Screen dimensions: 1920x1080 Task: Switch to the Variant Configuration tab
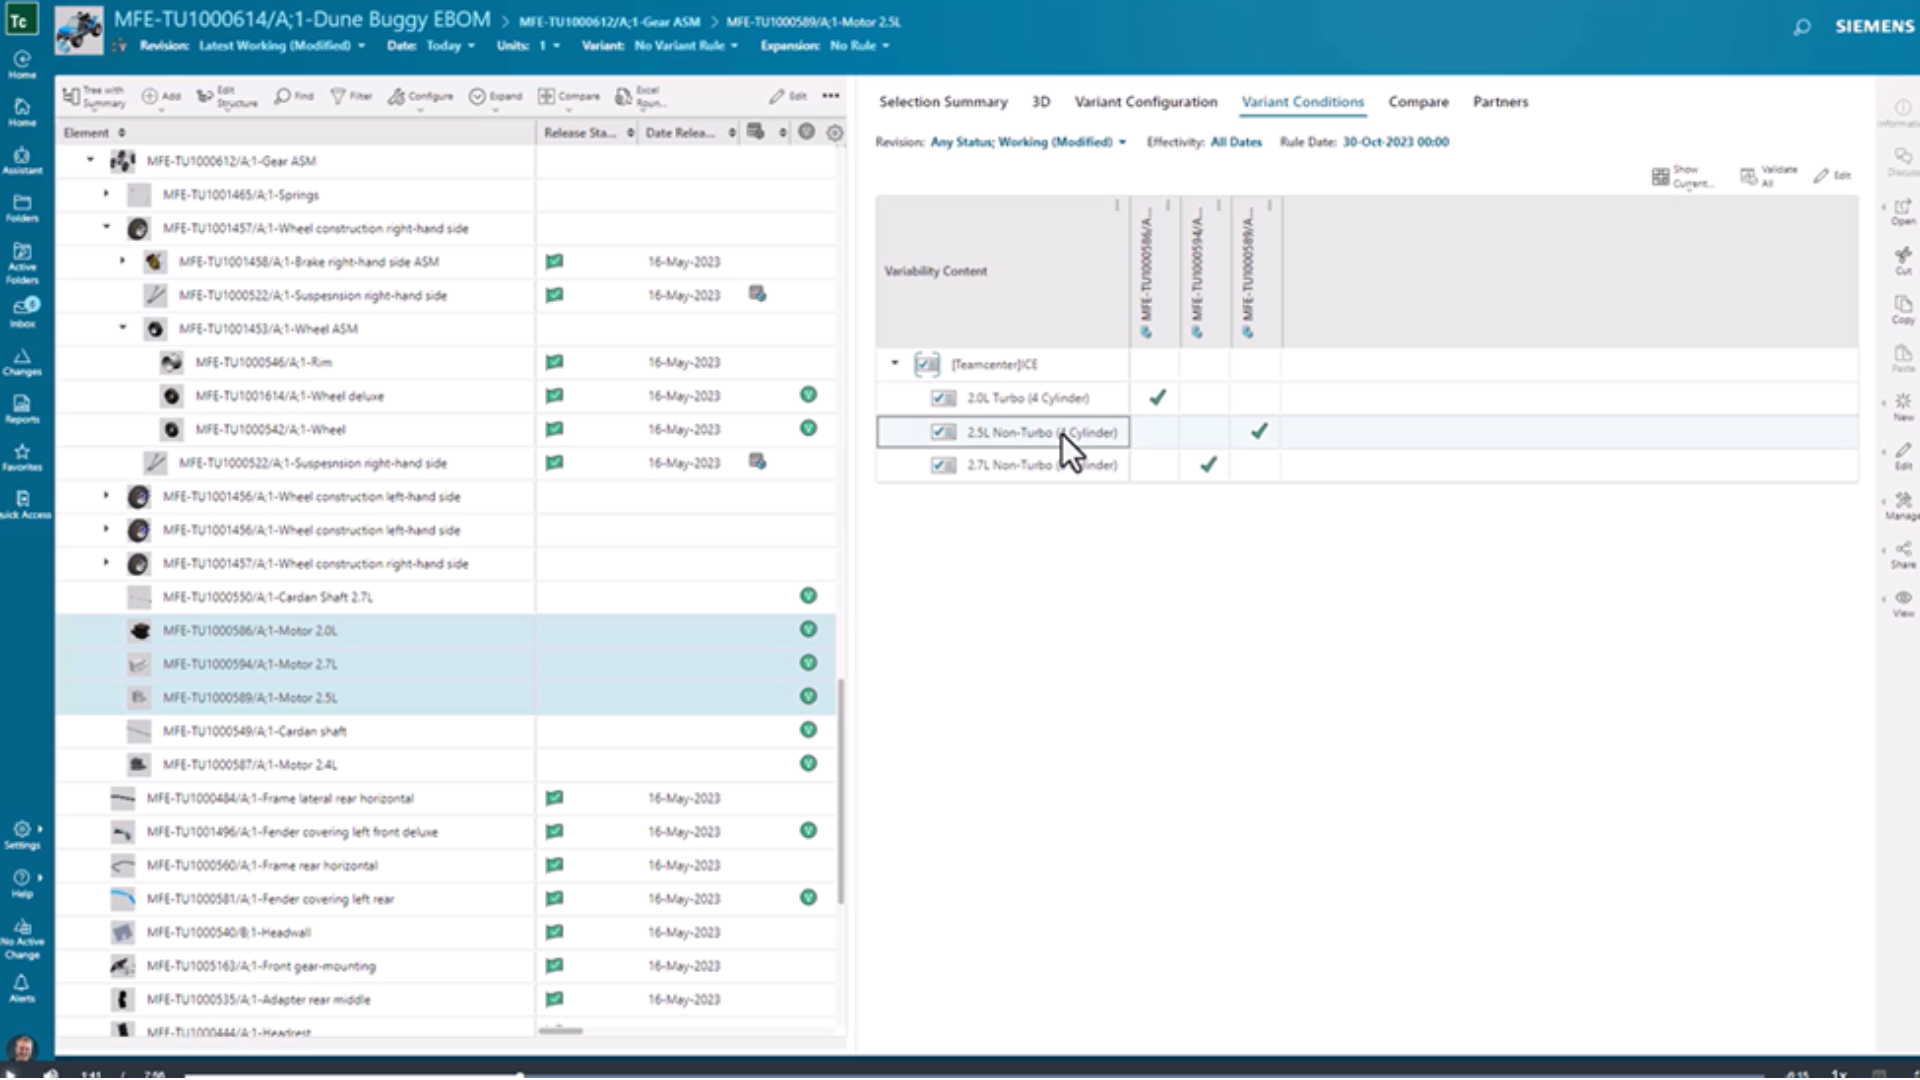[1145, 102]
